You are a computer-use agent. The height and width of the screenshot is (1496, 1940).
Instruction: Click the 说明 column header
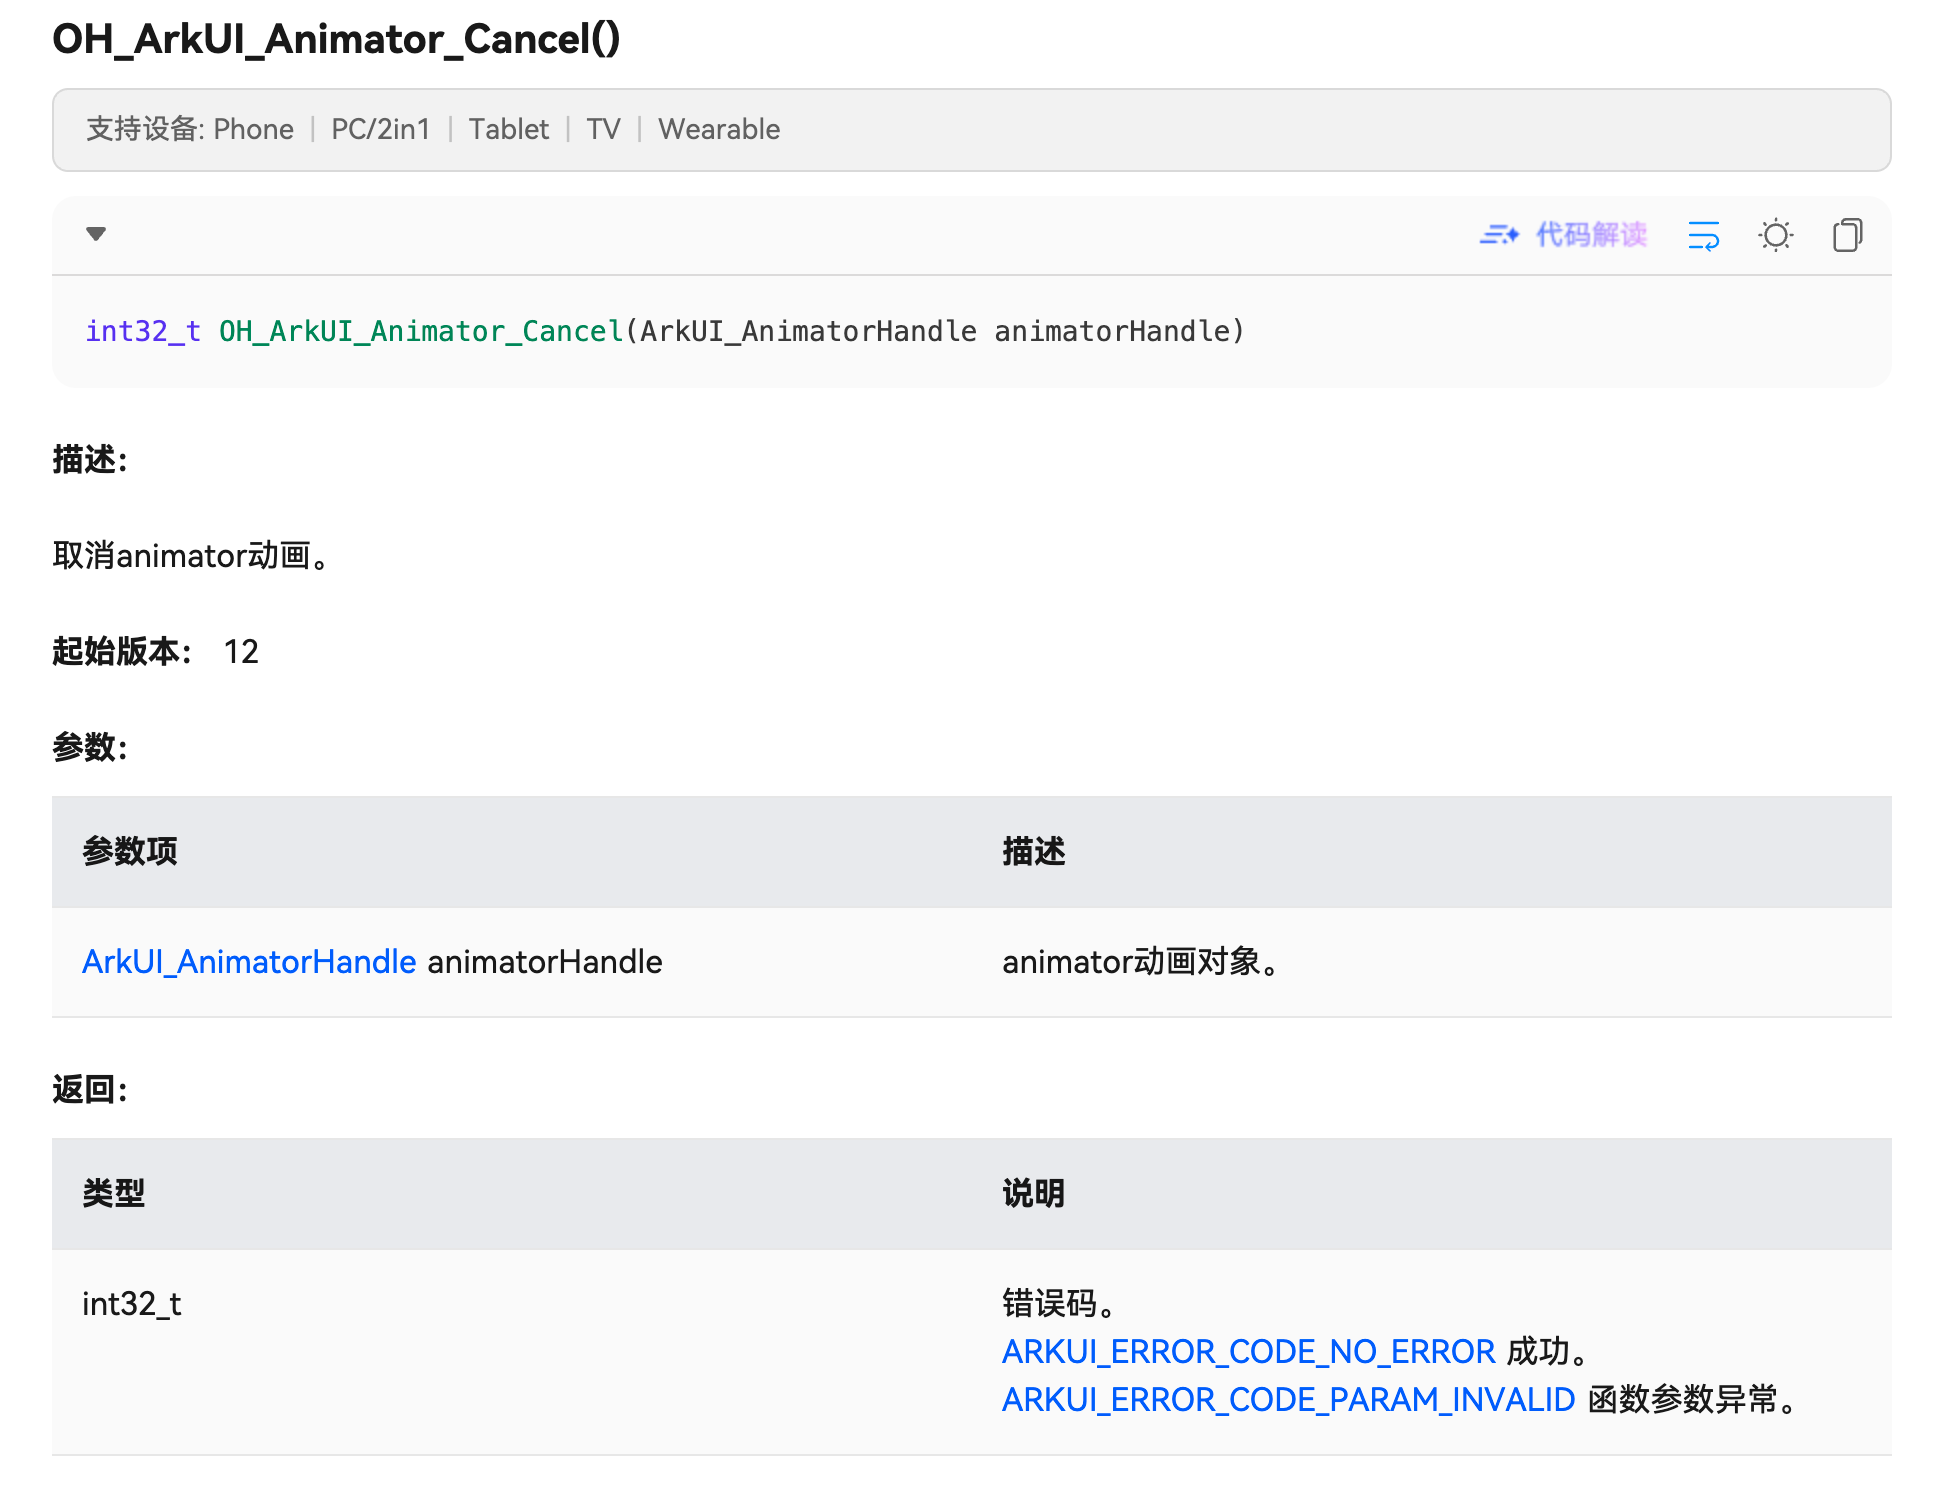point(1033,1194)
